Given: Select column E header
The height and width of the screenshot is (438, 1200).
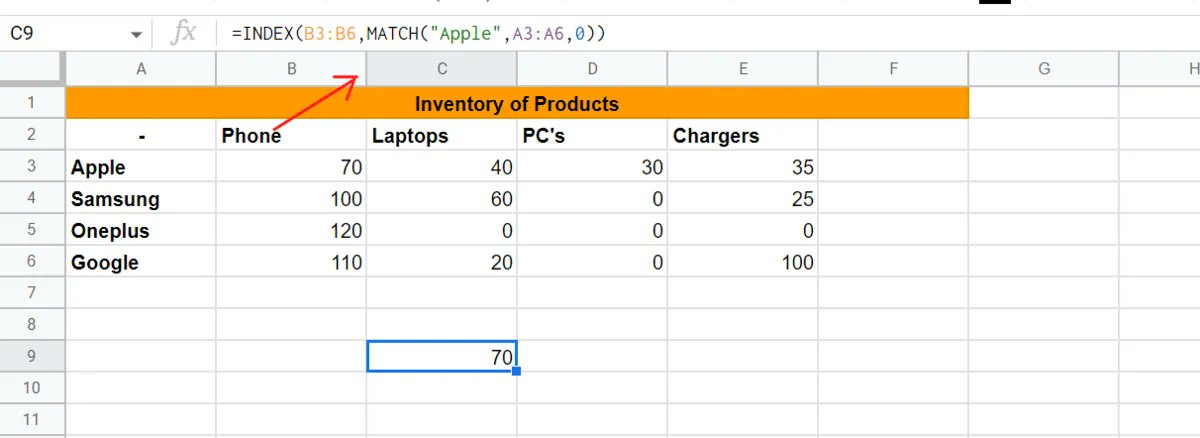Looking at the screenshot, I should coord(743,69).
